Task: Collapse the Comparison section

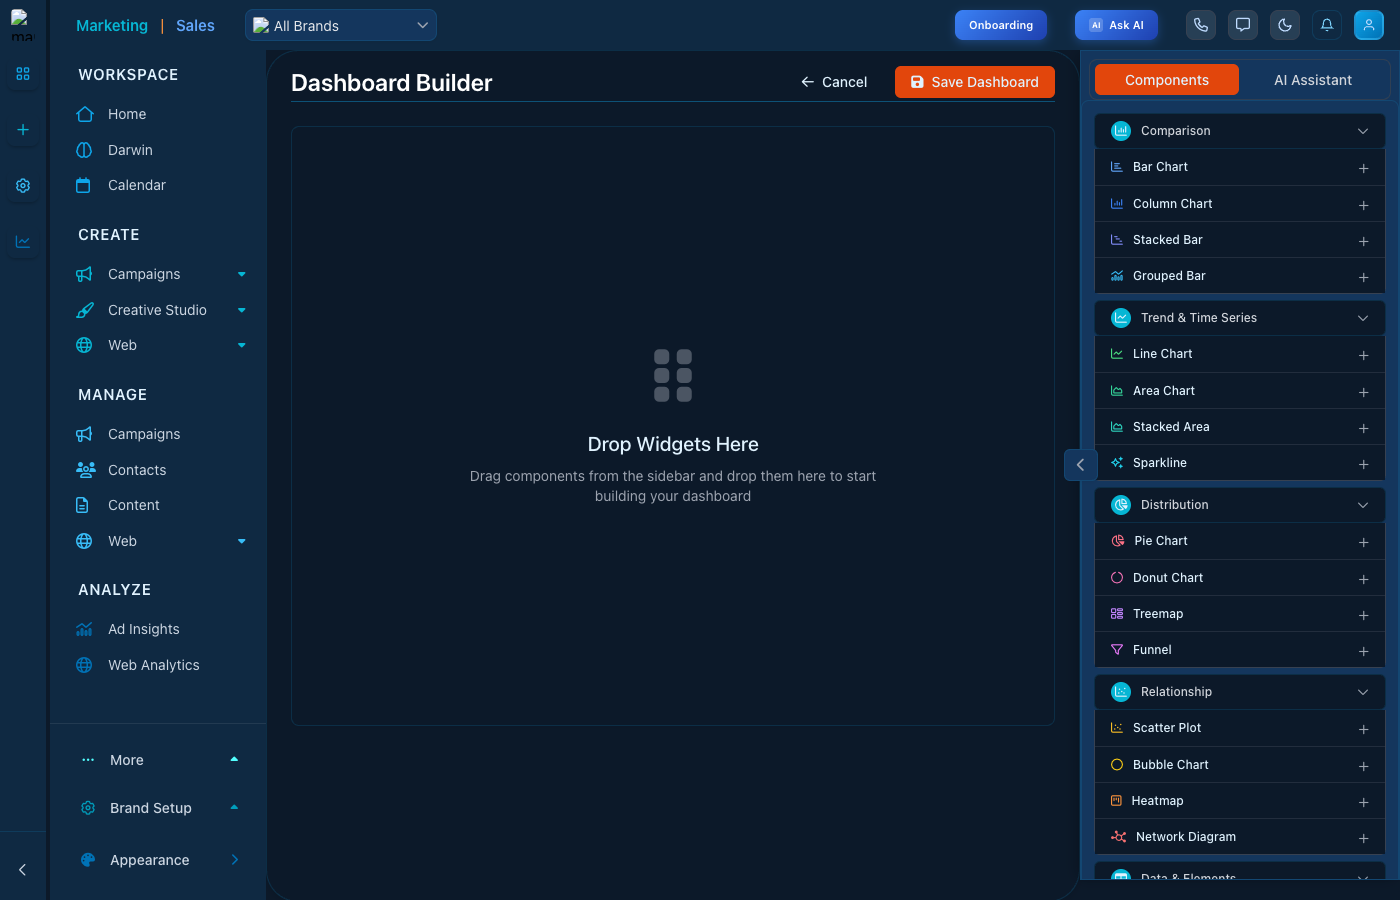Action: (x=1240, y=131)
